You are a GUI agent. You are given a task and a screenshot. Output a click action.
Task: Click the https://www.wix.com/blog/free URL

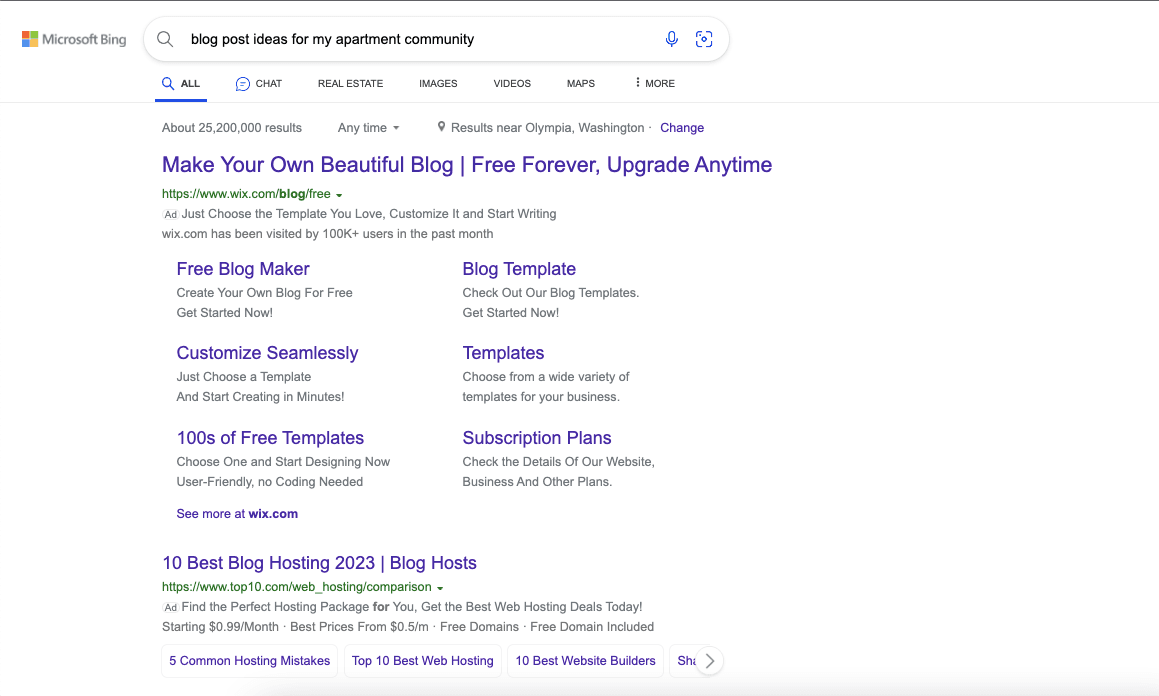coord(246,194)
